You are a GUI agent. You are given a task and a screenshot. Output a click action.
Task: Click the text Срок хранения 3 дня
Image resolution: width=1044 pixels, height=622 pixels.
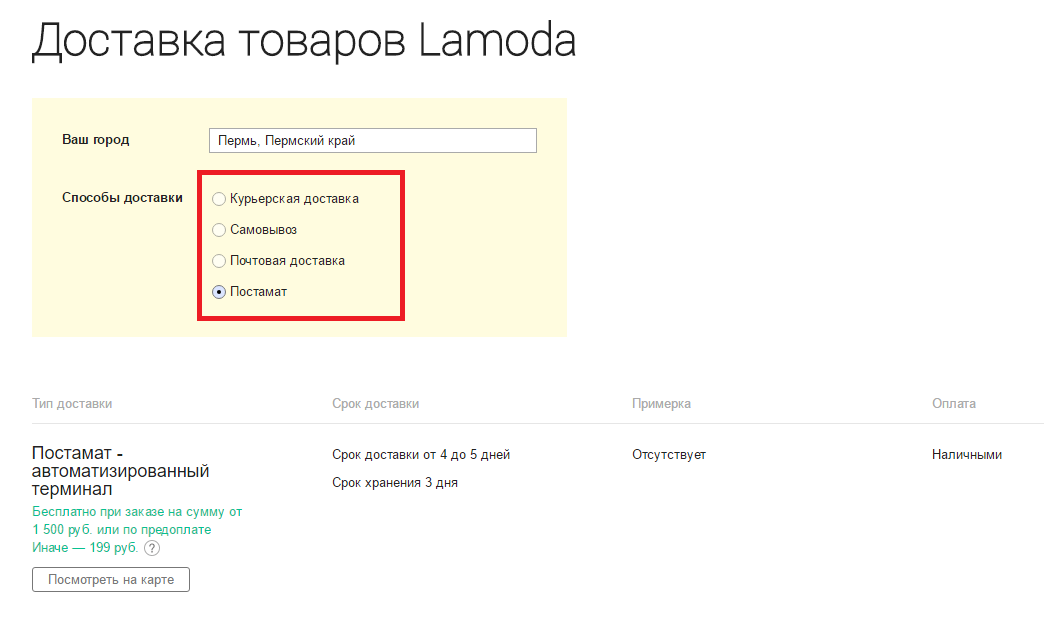click(395, 483)
